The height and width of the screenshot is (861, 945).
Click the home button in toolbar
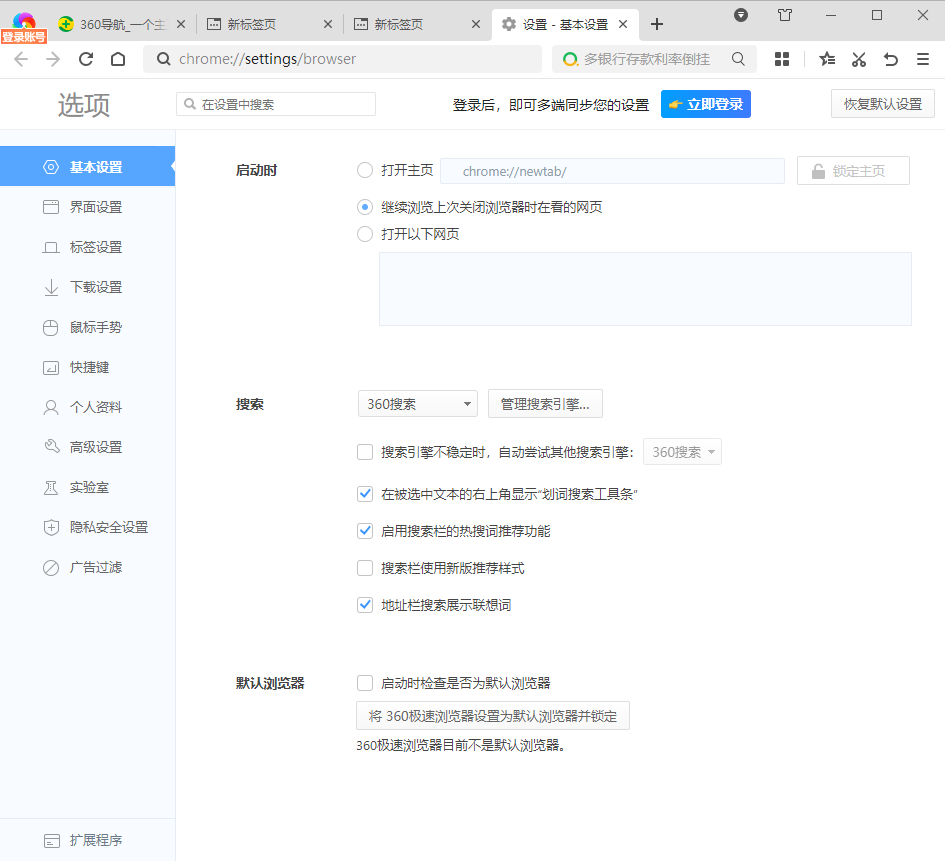(x=117, y=60)
